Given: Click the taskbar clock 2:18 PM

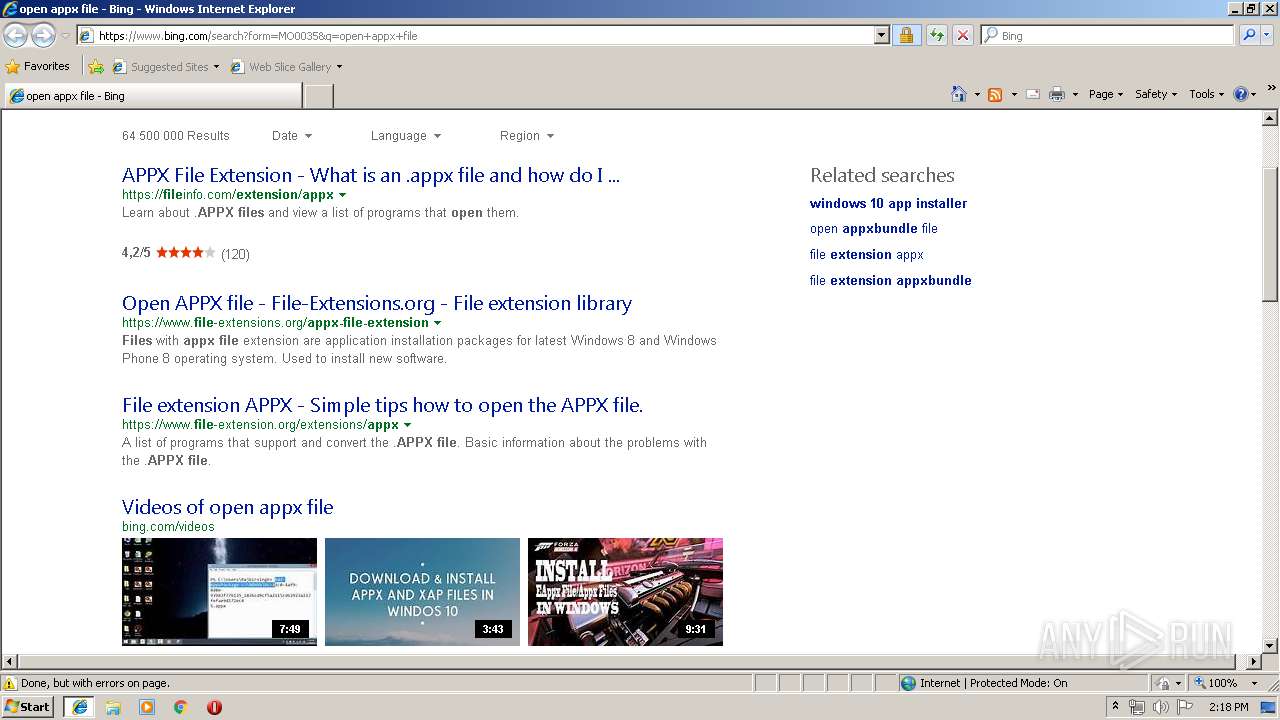Looking at the screenshot, I should 1228,707.
